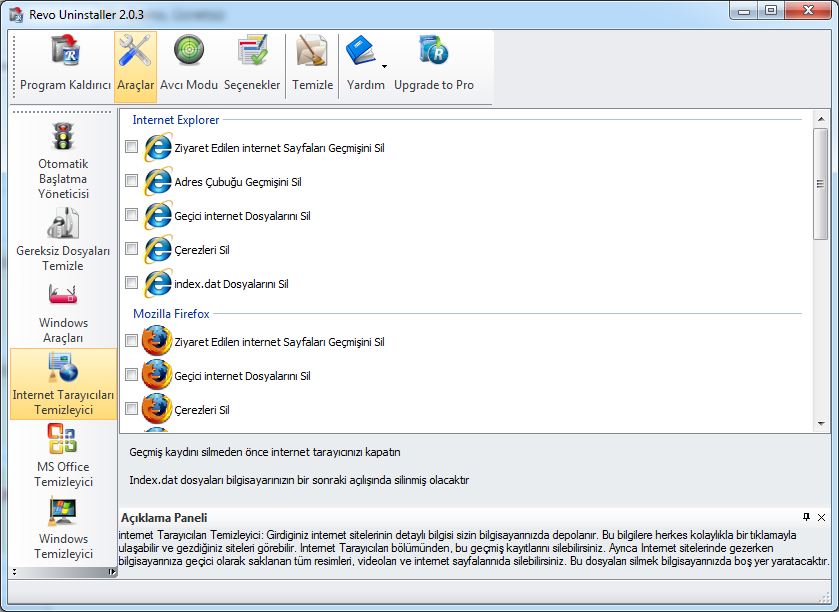Open Gereksiz Dosyaları Temizle tool

tap(63, 239)
